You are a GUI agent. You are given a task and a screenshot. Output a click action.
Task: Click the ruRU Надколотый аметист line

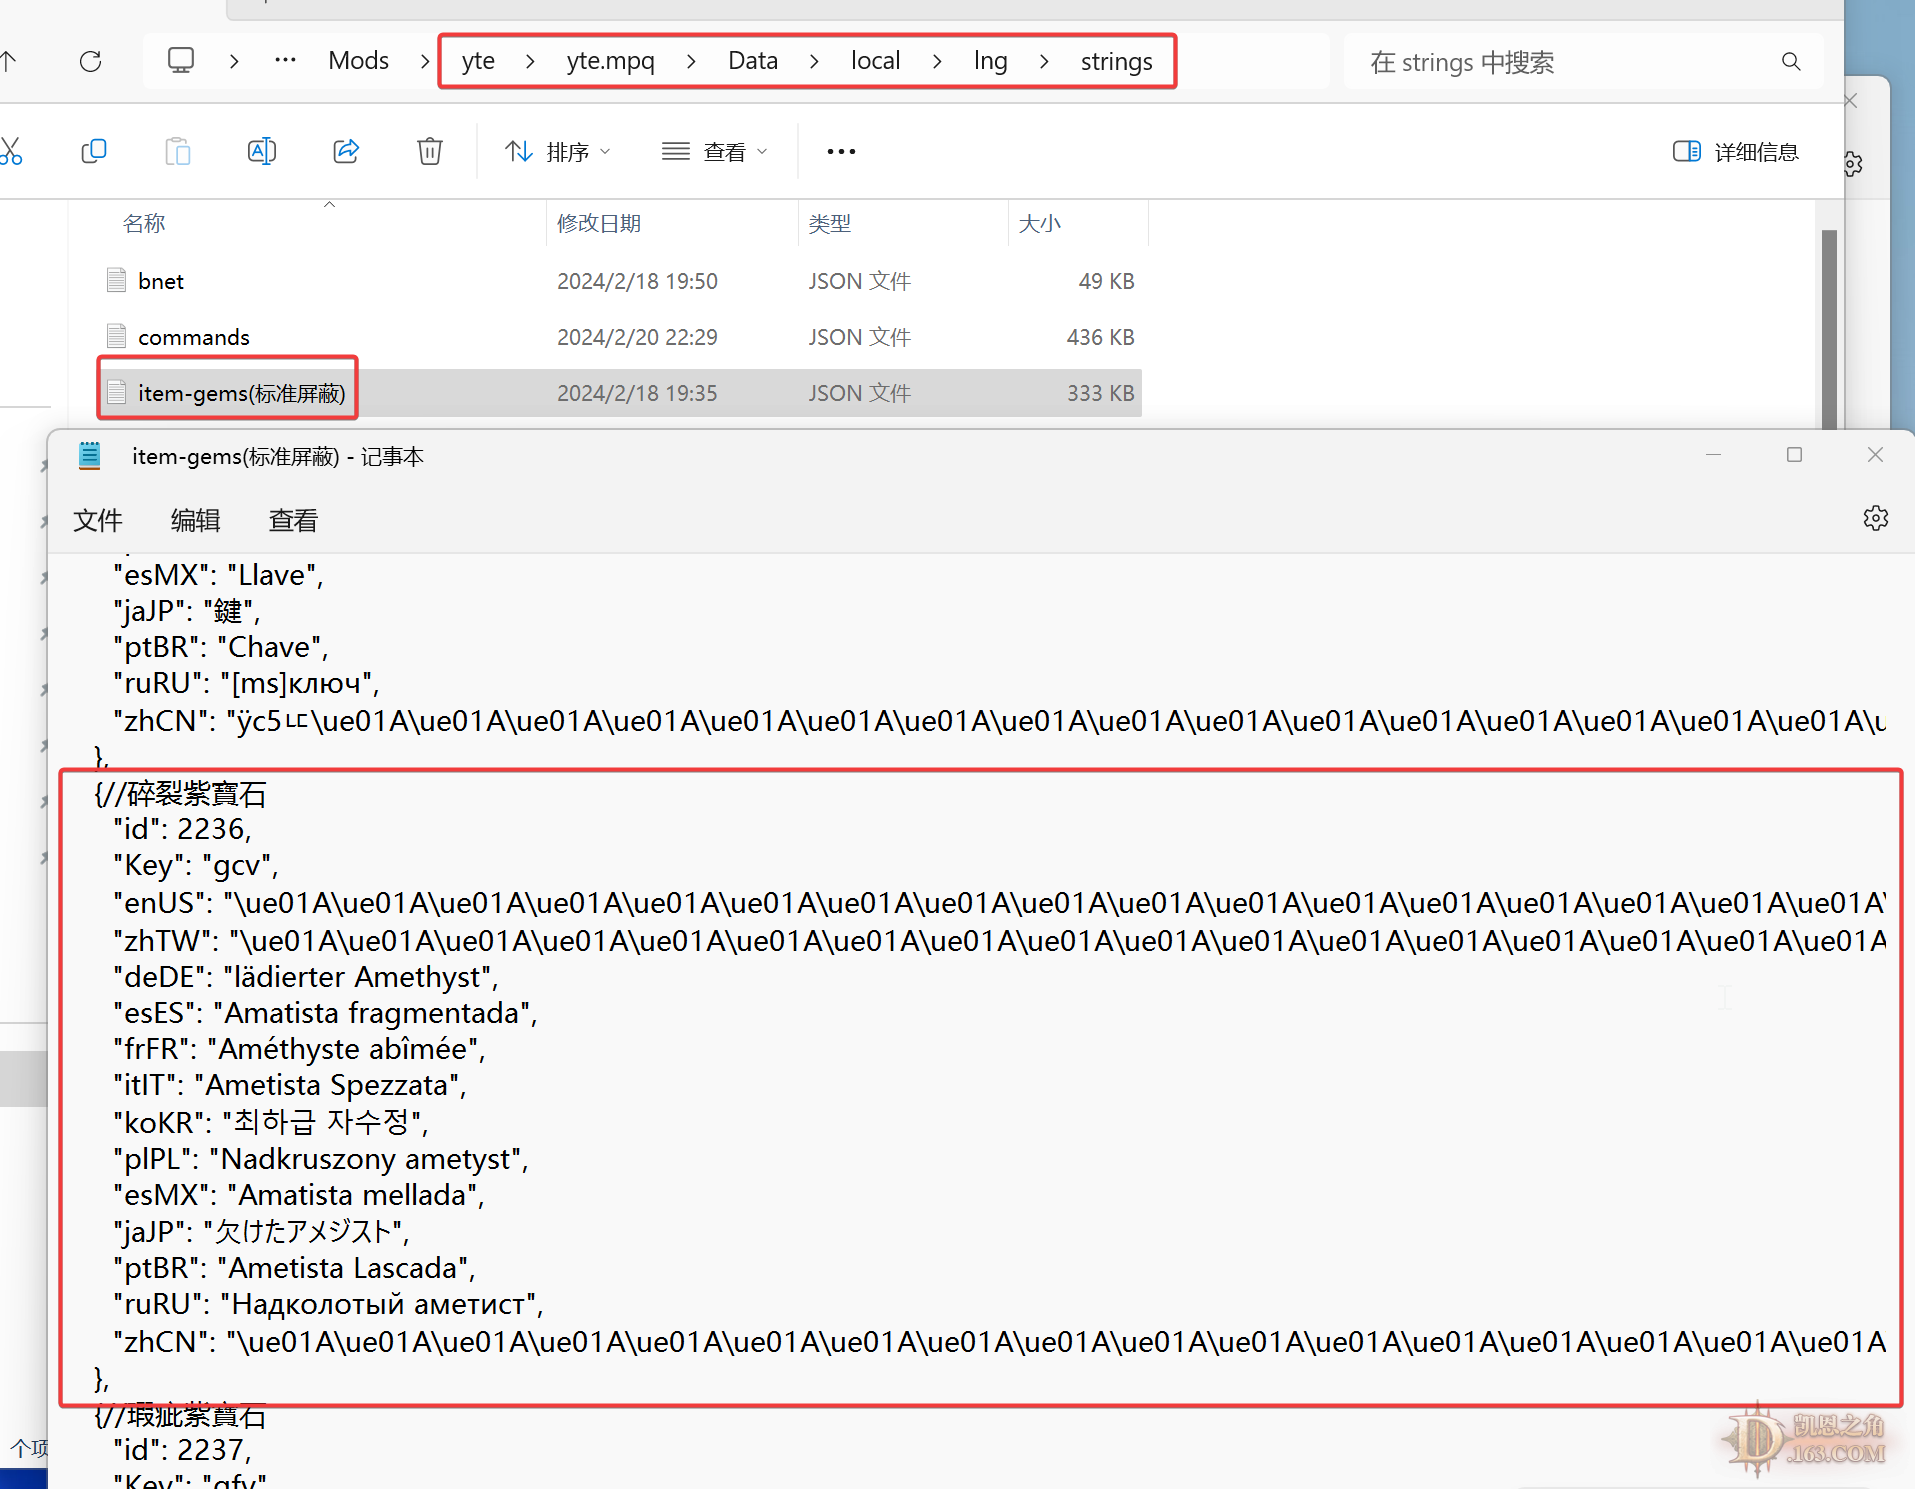[328, 1304]
